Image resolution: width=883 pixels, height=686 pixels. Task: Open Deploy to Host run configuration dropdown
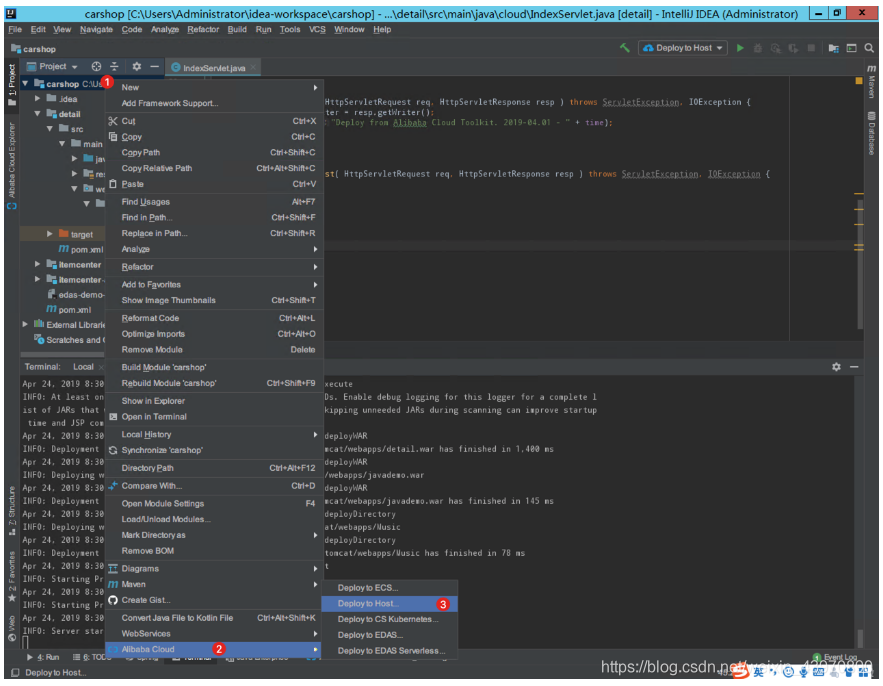click(x=683, y=48)
